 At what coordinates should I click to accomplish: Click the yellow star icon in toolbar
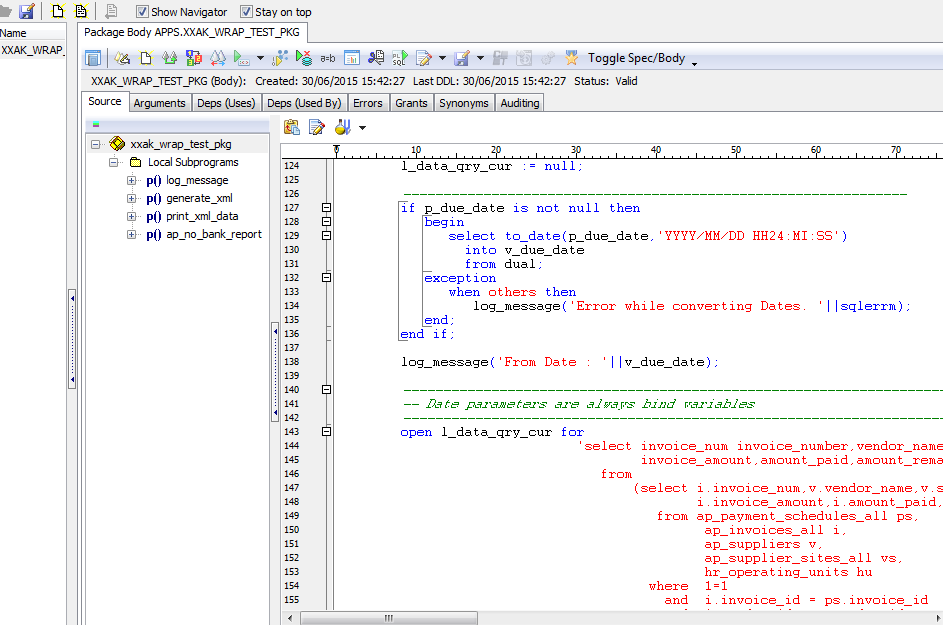click(571, 58)
